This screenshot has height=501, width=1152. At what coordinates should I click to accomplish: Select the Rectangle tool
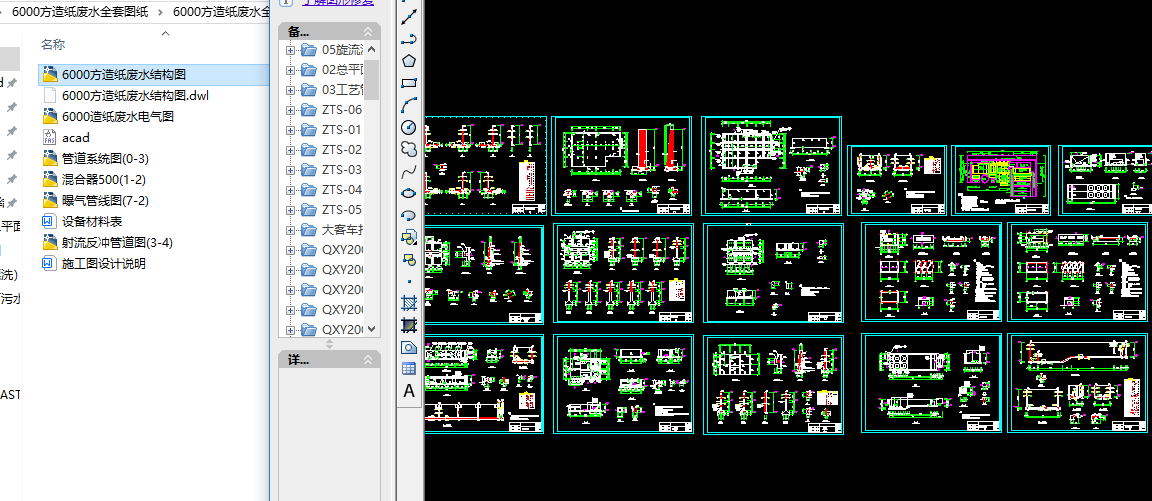[x=409, y=83]
